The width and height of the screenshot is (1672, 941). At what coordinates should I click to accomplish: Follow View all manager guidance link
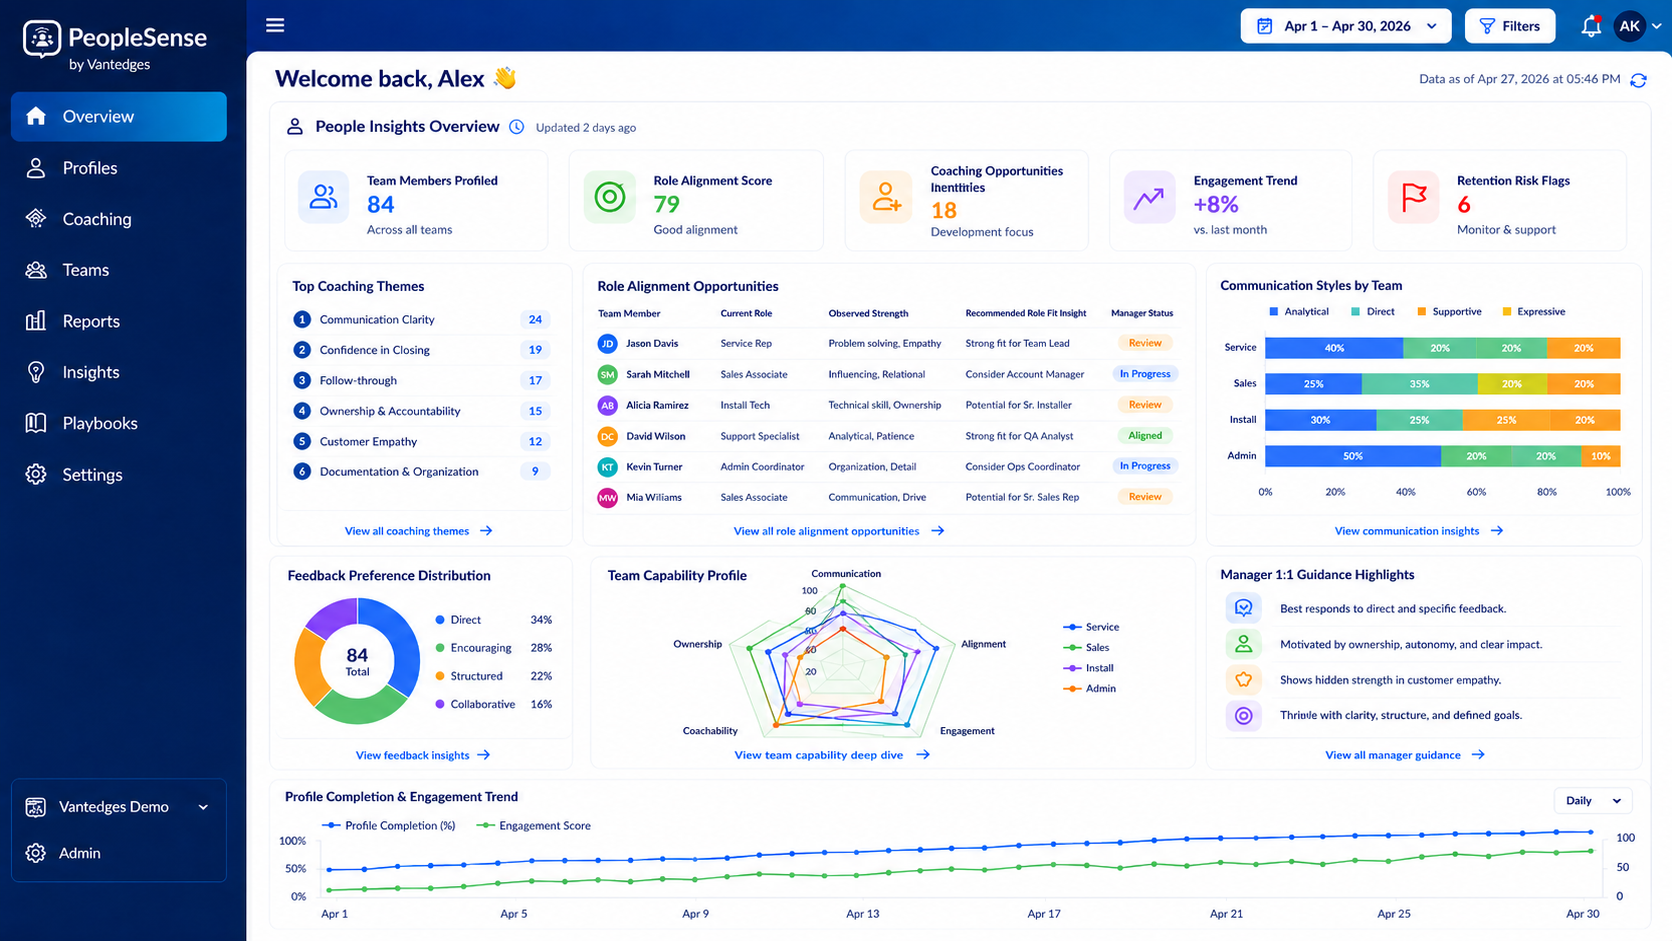[1404, 755]
